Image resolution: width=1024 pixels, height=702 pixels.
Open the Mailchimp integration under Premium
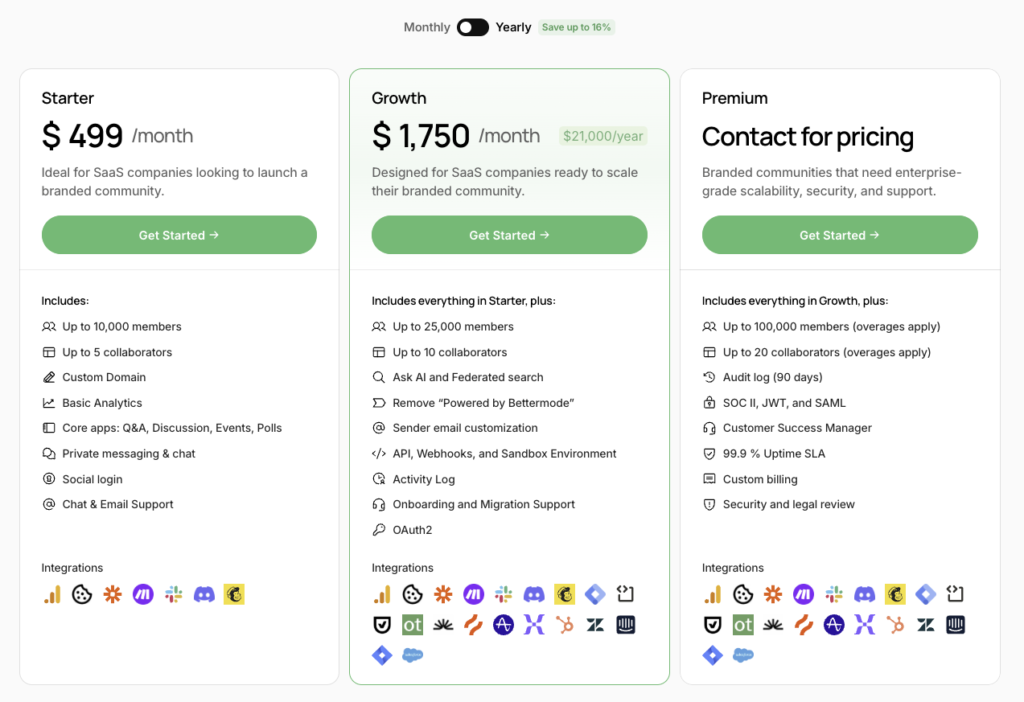[893, 594]
